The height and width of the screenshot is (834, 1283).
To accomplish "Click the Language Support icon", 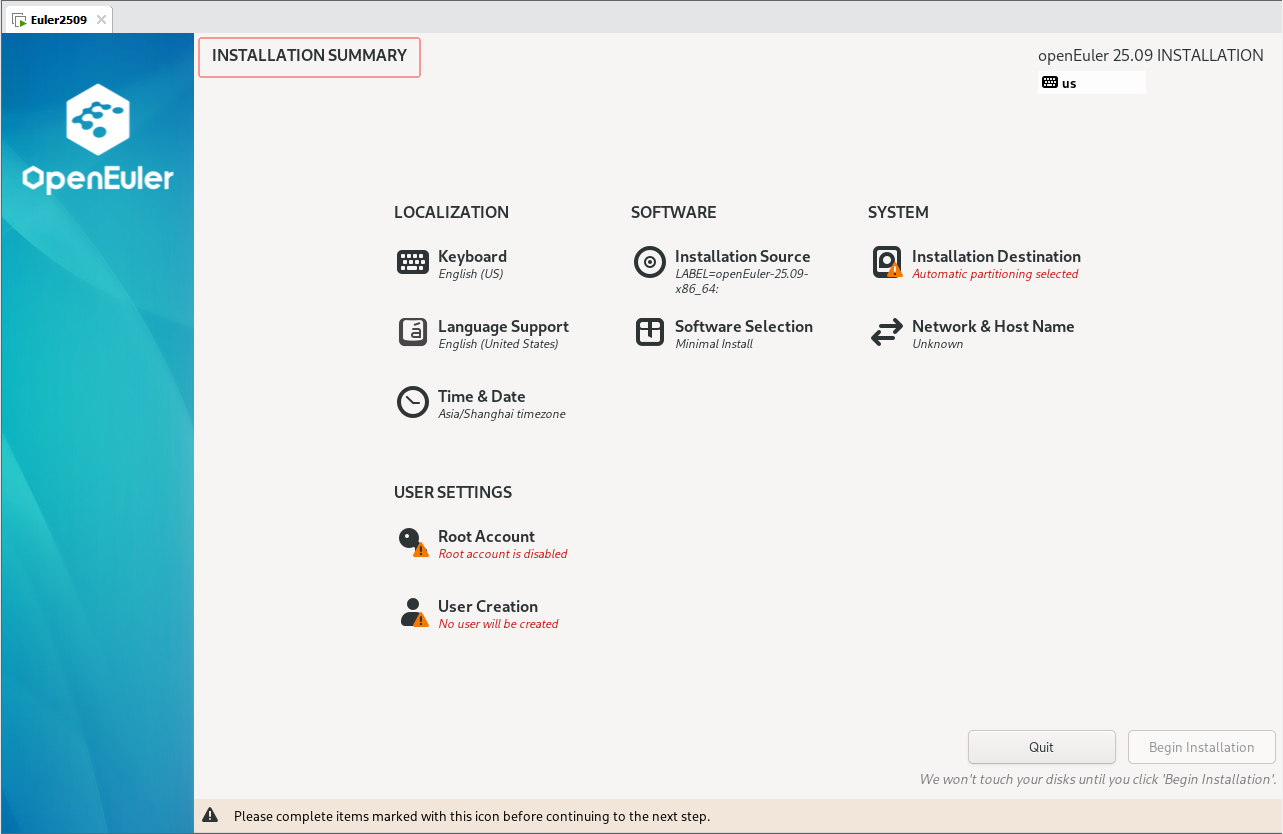I will tap(413, 332).
